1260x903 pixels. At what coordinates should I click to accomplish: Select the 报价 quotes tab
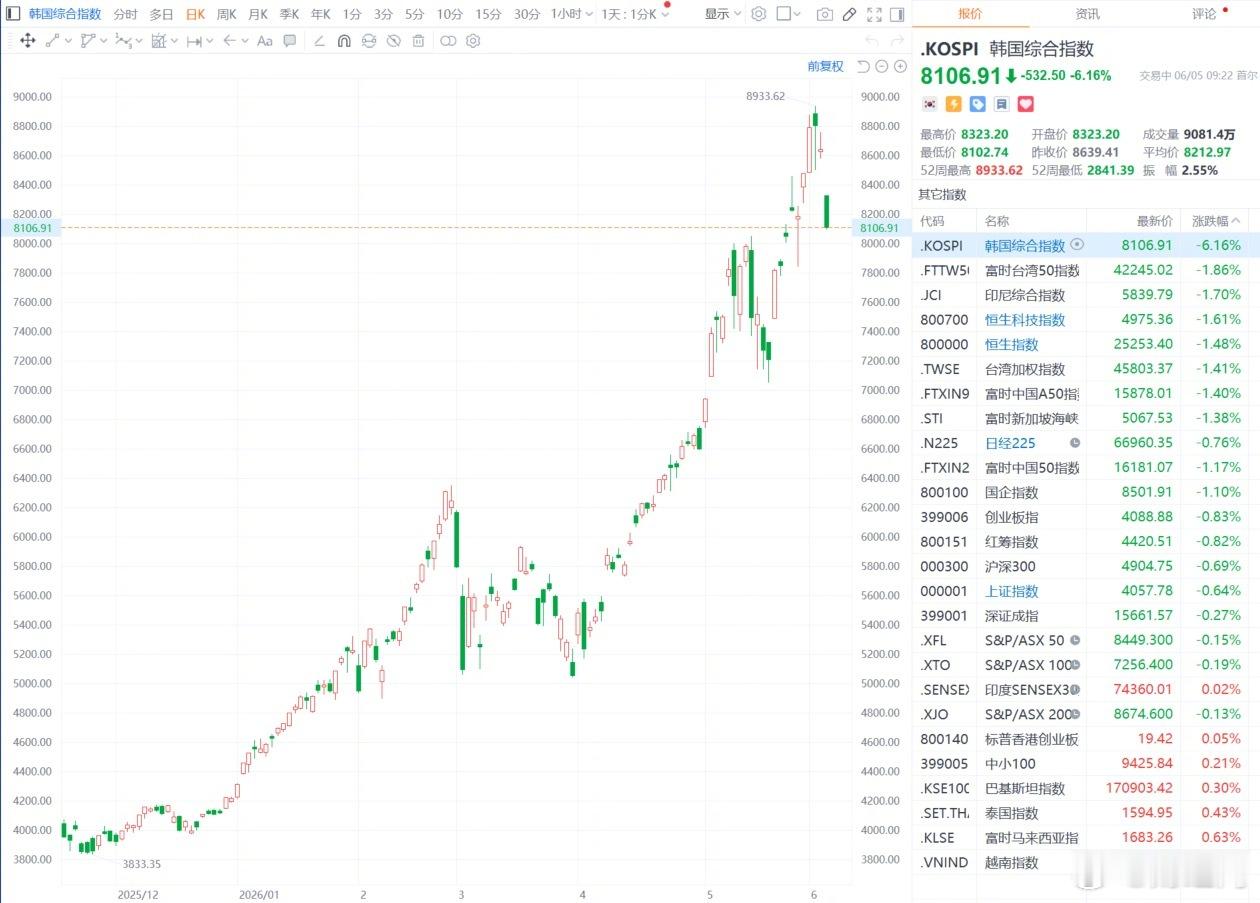click(x=970, y=14)
